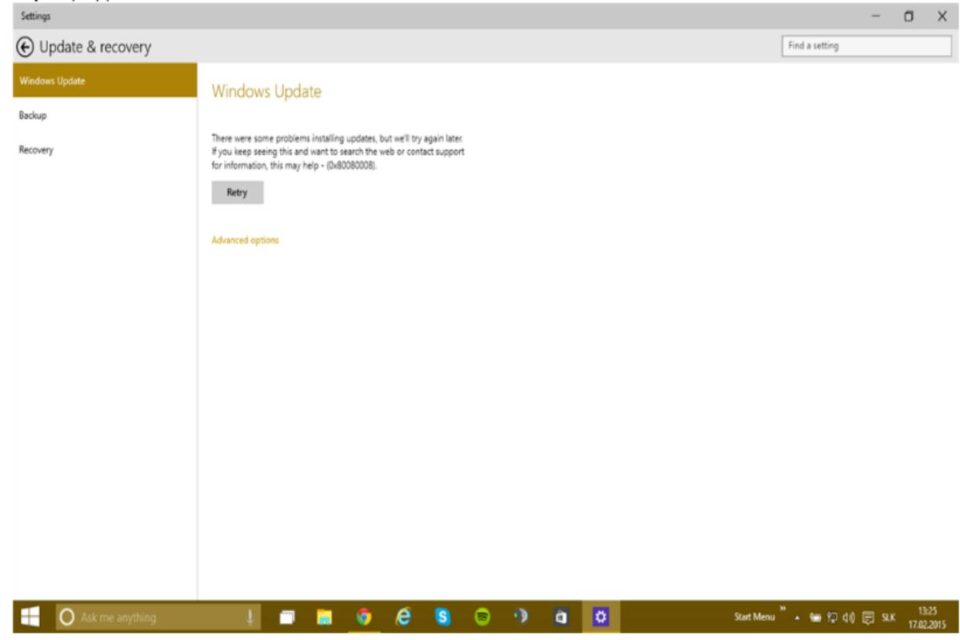The width and height of the screenshot is (960, 640).
Task: Open the network tray icon
Action: (833, 617)
